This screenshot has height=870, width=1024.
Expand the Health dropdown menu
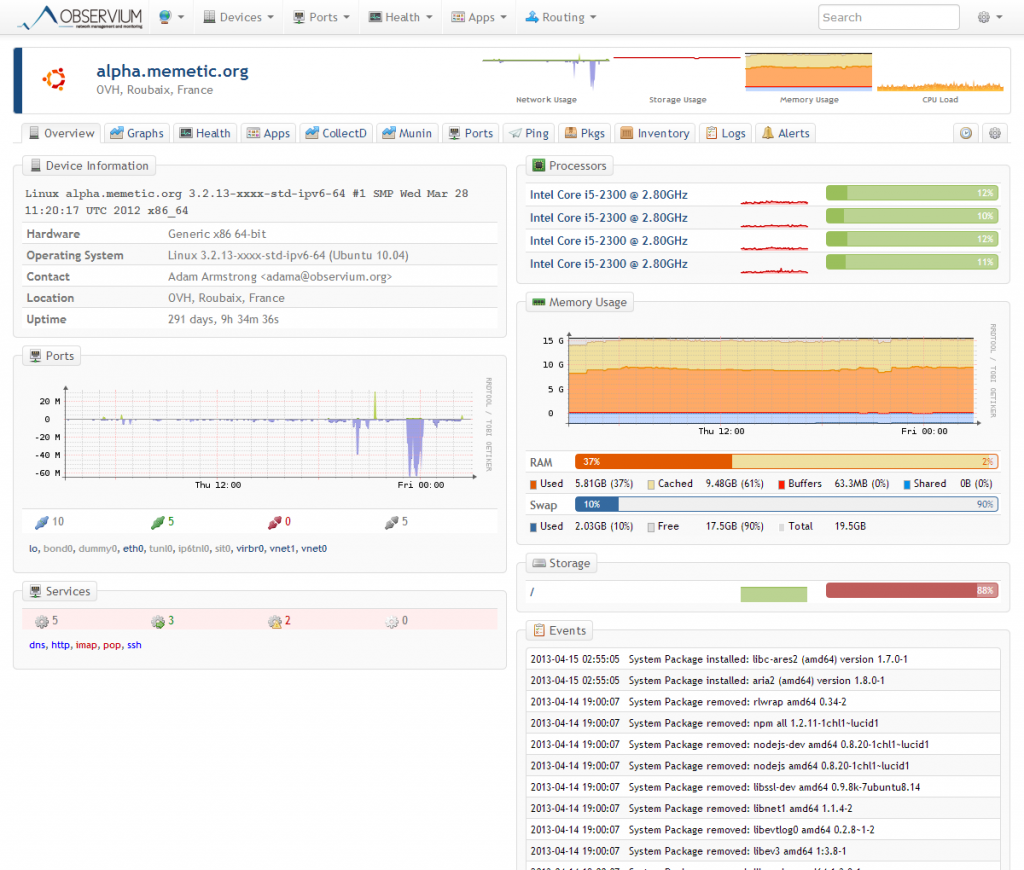point(399,17)
